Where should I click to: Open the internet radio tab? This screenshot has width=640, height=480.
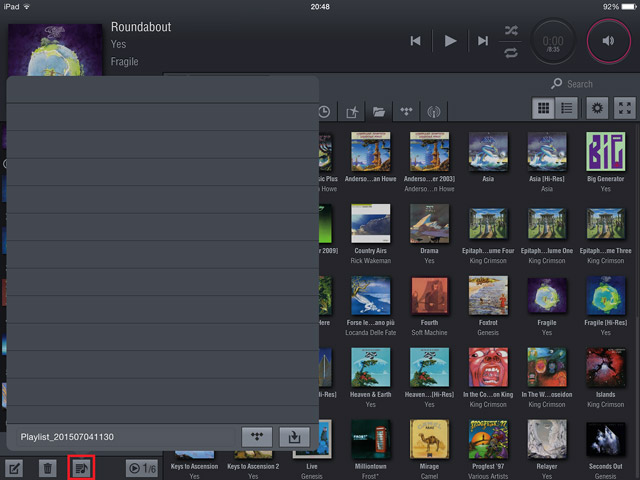[x=434, y=112]
